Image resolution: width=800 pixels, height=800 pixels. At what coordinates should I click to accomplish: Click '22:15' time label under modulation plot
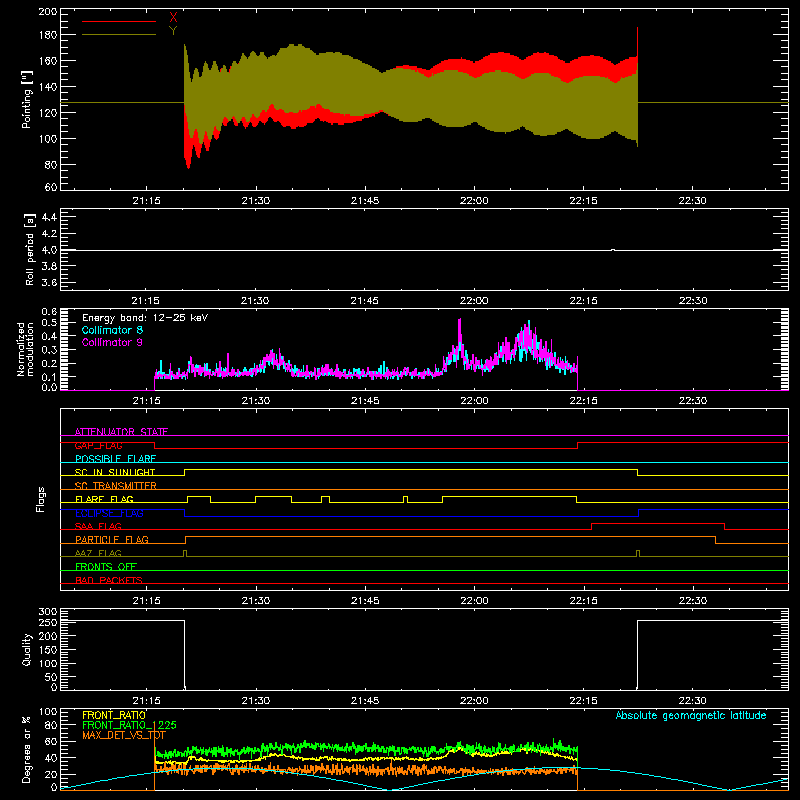click(583, 401)
